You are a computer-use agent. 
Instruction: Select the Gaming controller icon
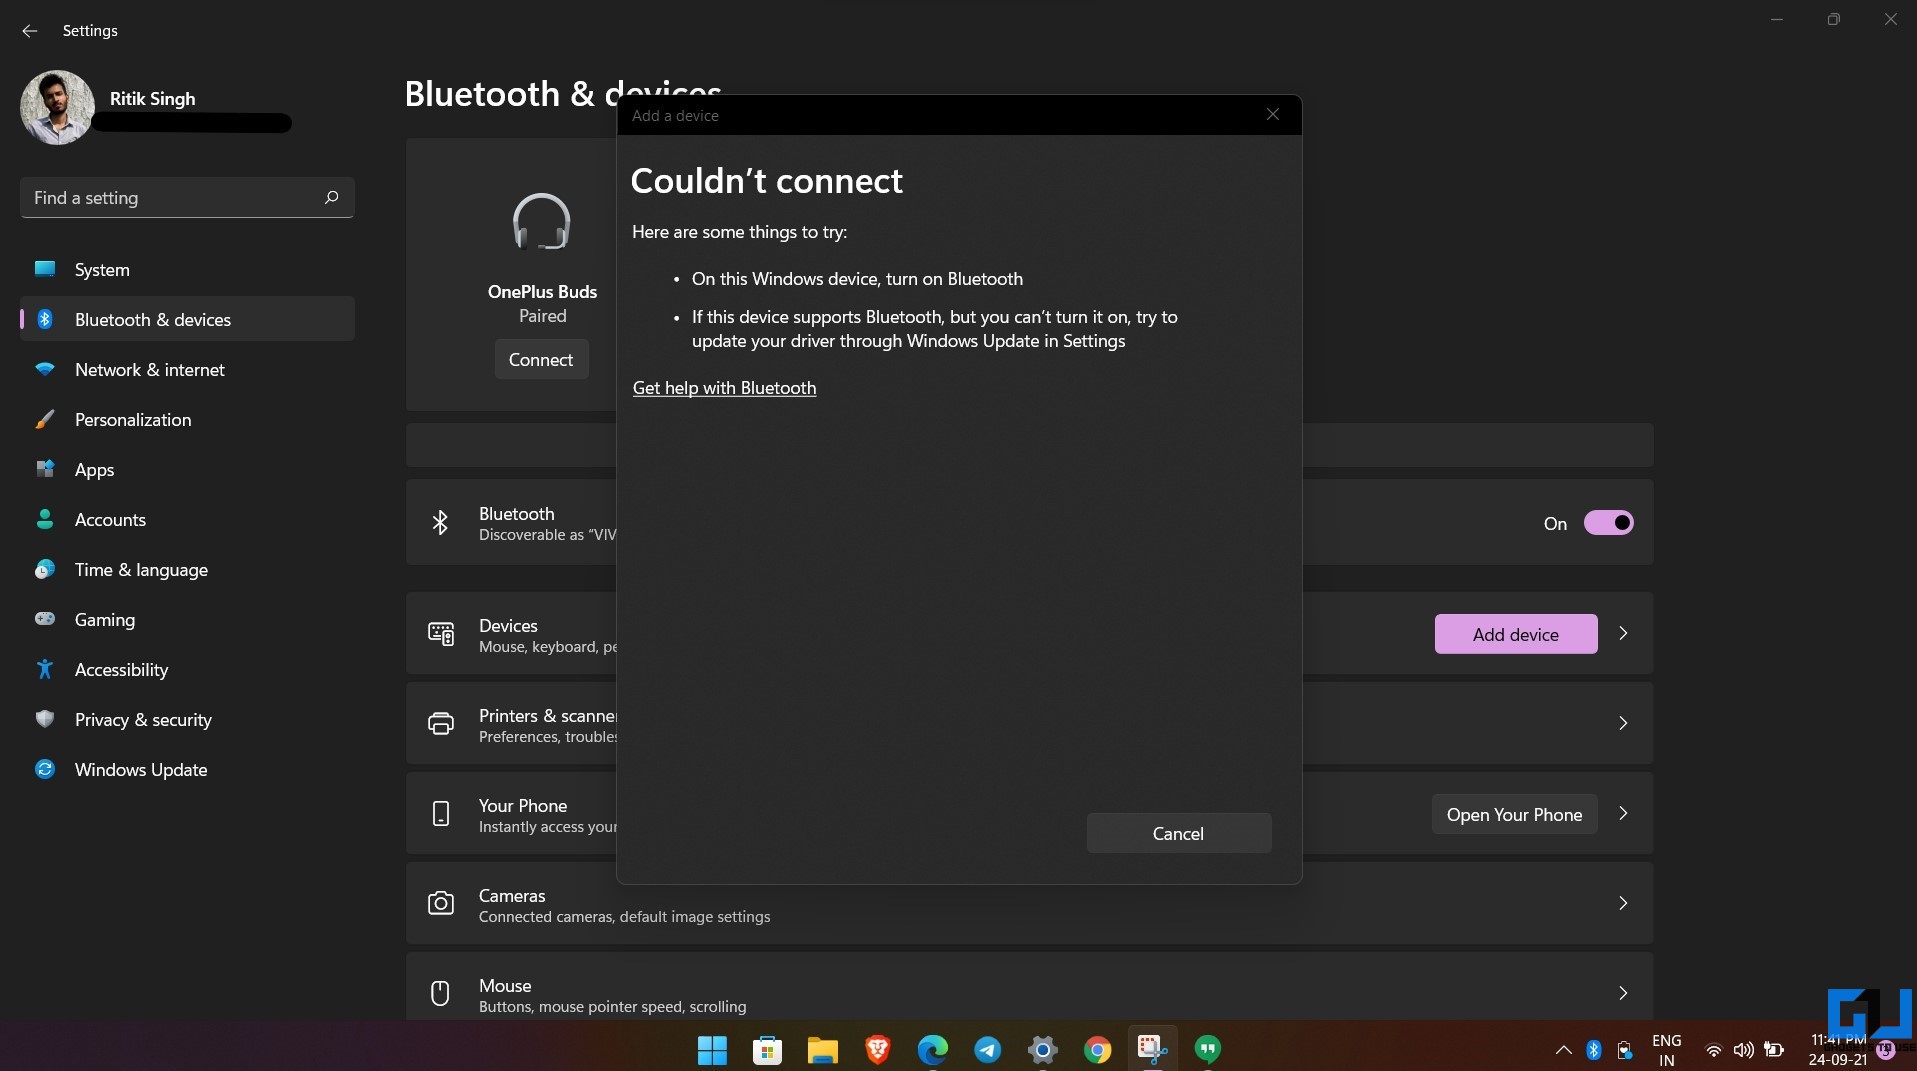click(x=45, y=619)
